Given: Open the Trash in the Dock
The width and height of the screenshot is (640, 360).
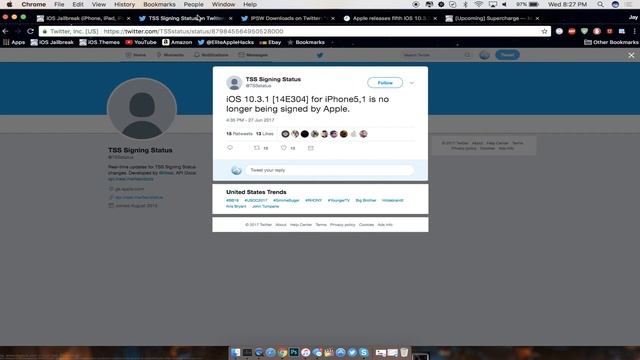Looking at the screenshot, I should coord(404,352).
